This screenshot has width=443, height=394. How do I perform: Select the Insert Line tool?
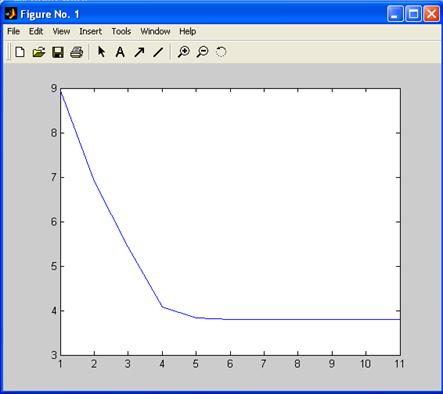pyautogui.click(x=158, y=52)
